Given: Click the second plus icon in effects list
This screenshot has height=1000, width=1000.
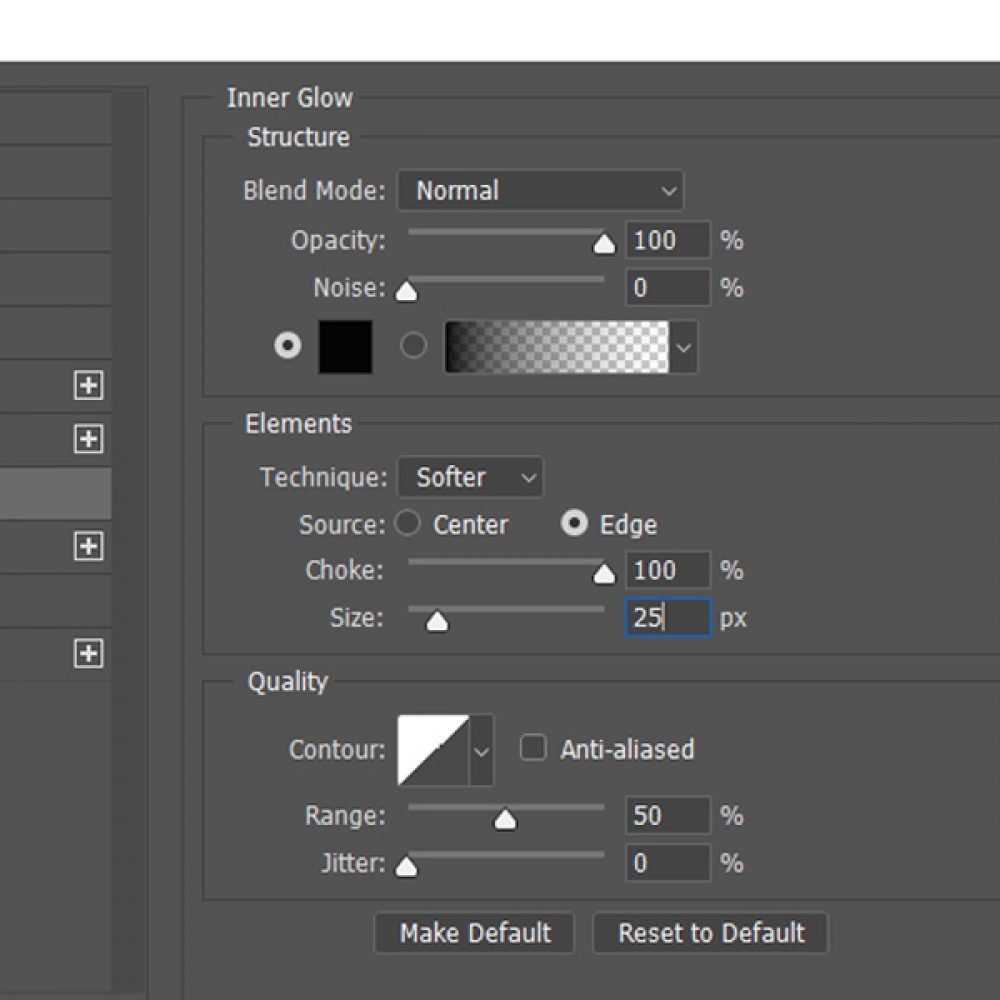Looking at the screenshot, I should pos(88,437).
